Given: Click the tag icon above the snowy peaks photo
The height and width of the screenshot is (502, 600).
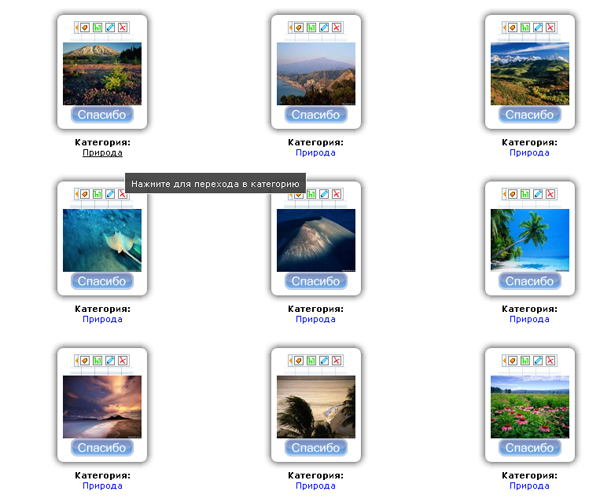Looking at the screenshot, I should [513, 28].
